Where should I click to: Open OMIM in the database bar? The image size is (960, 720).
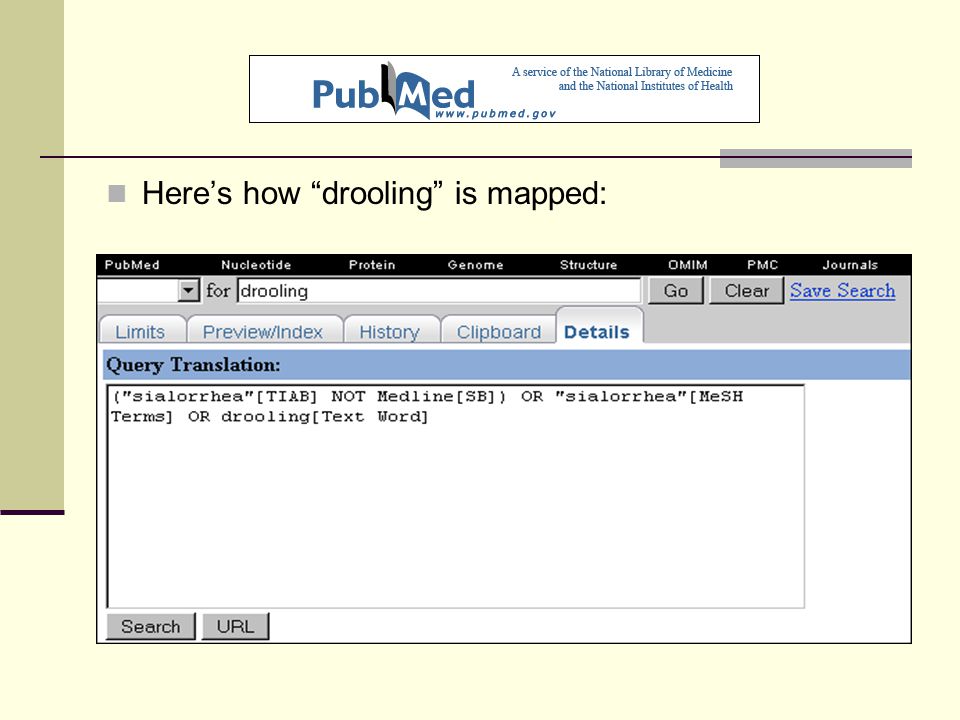click(688, 265)
